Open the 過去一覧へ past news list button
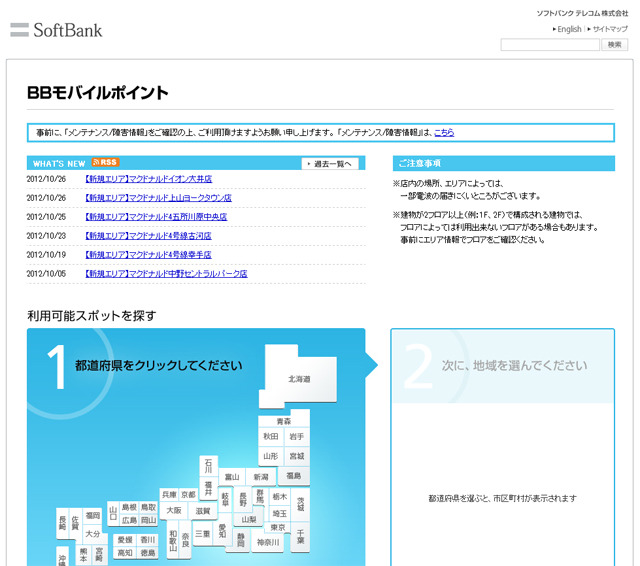 point(330,164)
